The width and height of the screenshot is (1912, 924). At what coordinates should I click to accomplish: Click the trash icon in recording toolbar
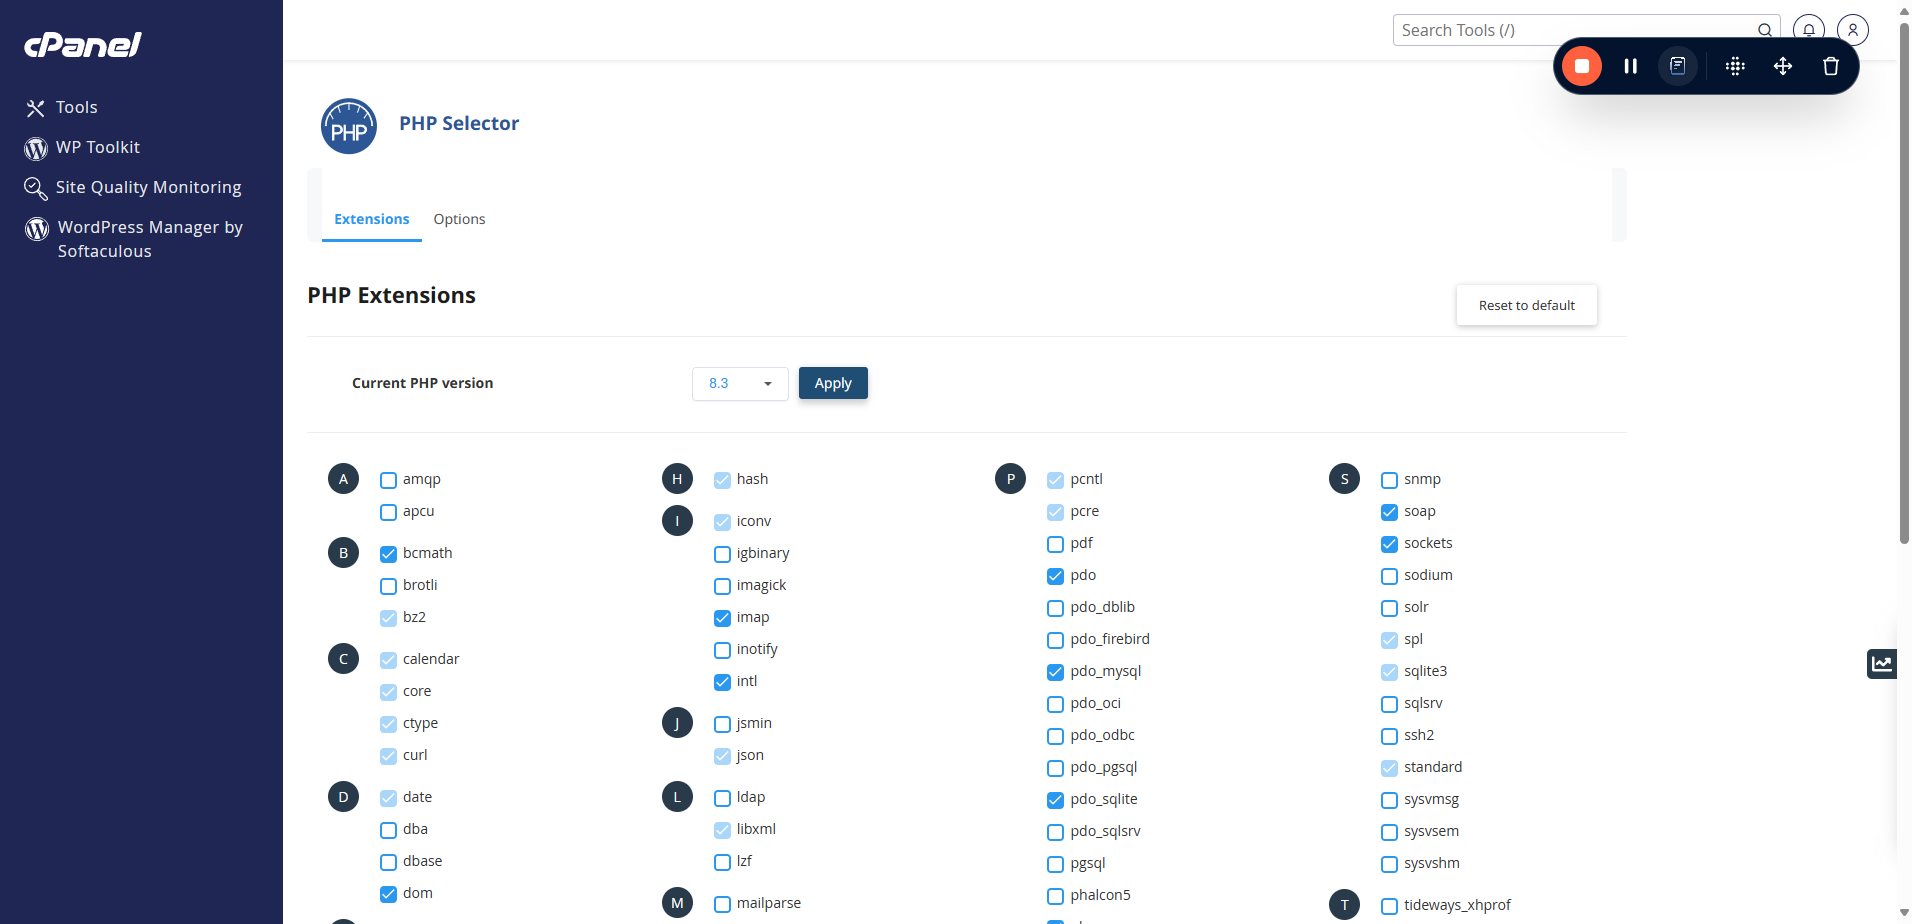click(x=1831, y=66)
